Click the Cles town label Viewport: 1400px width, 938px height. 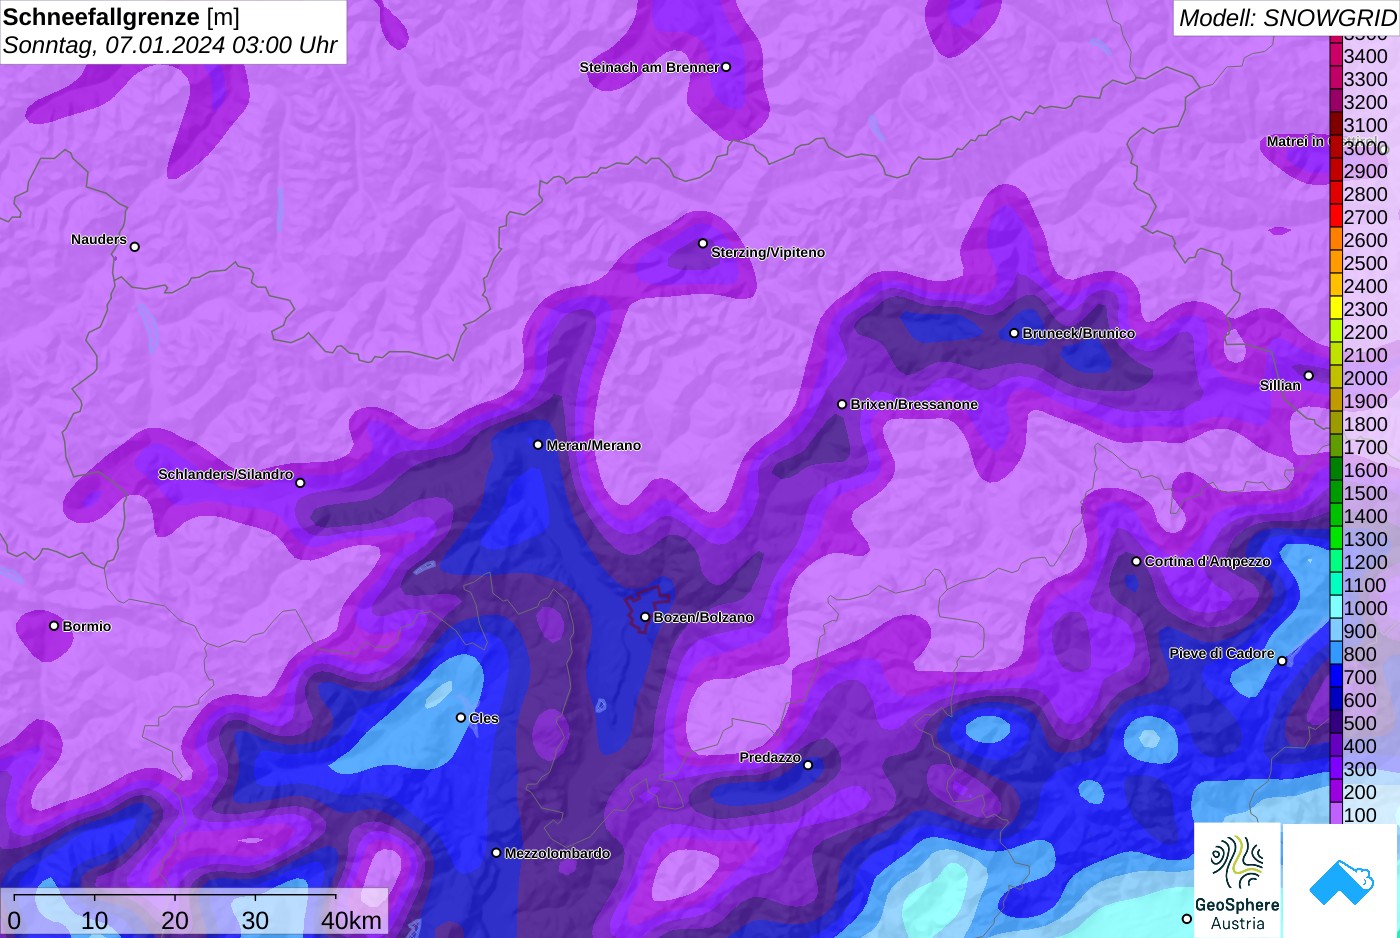pyautogui.click(x=484, y=718)
